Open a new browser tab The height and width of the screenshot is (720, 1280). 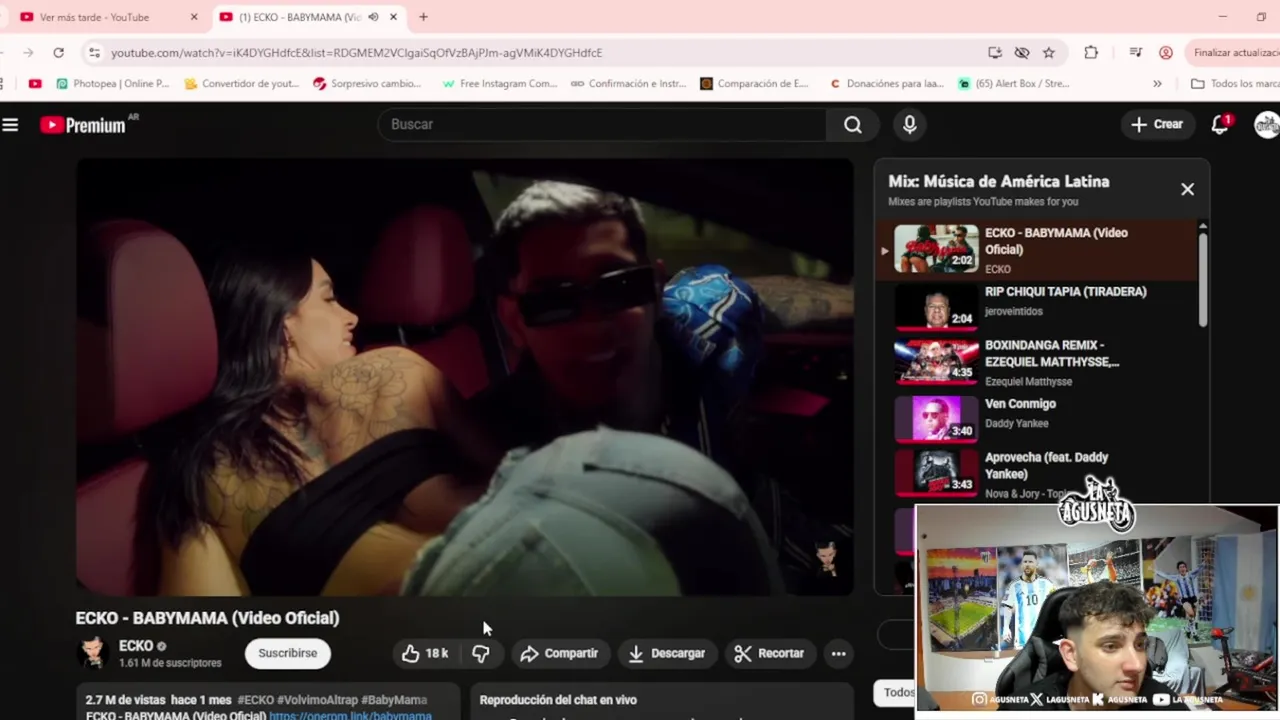click(x=423, y=17)
